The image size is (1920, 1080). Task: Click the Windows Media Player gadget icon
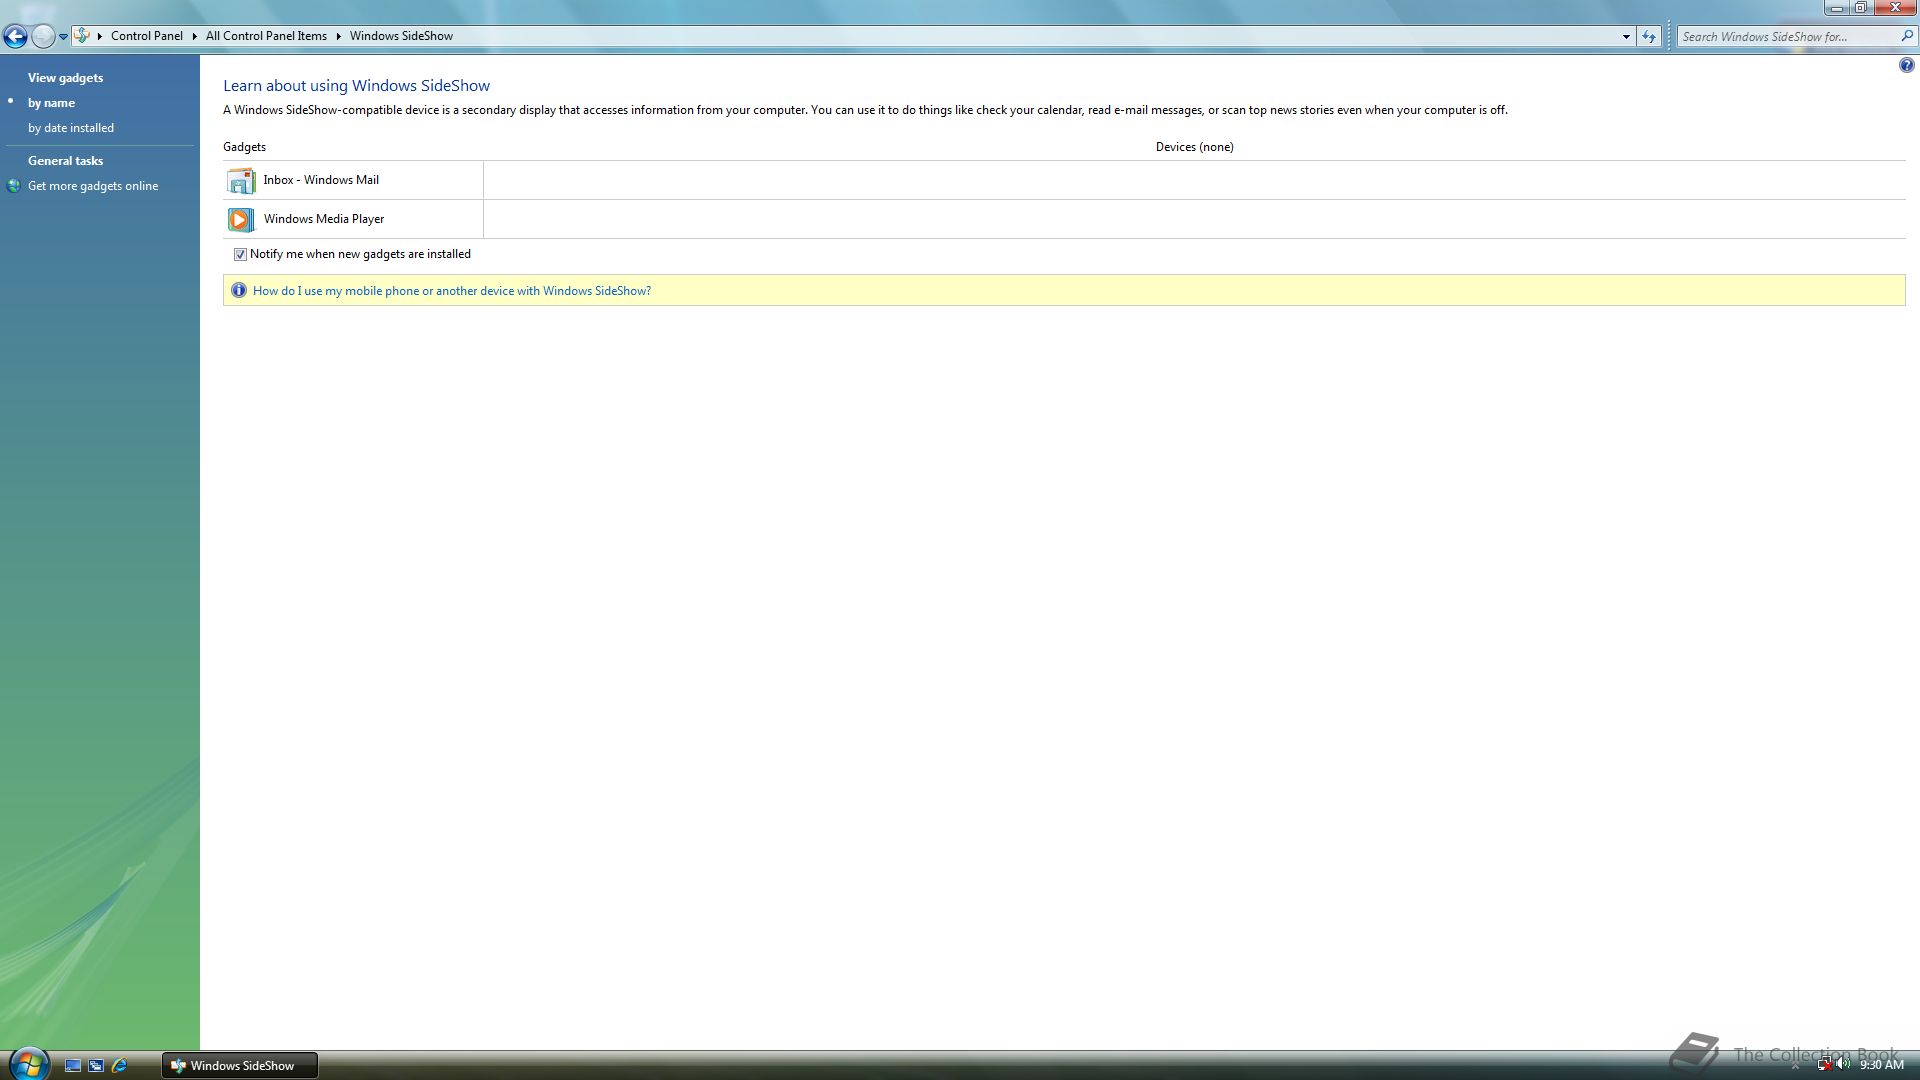pyautogui.click(x=240, y=219)
